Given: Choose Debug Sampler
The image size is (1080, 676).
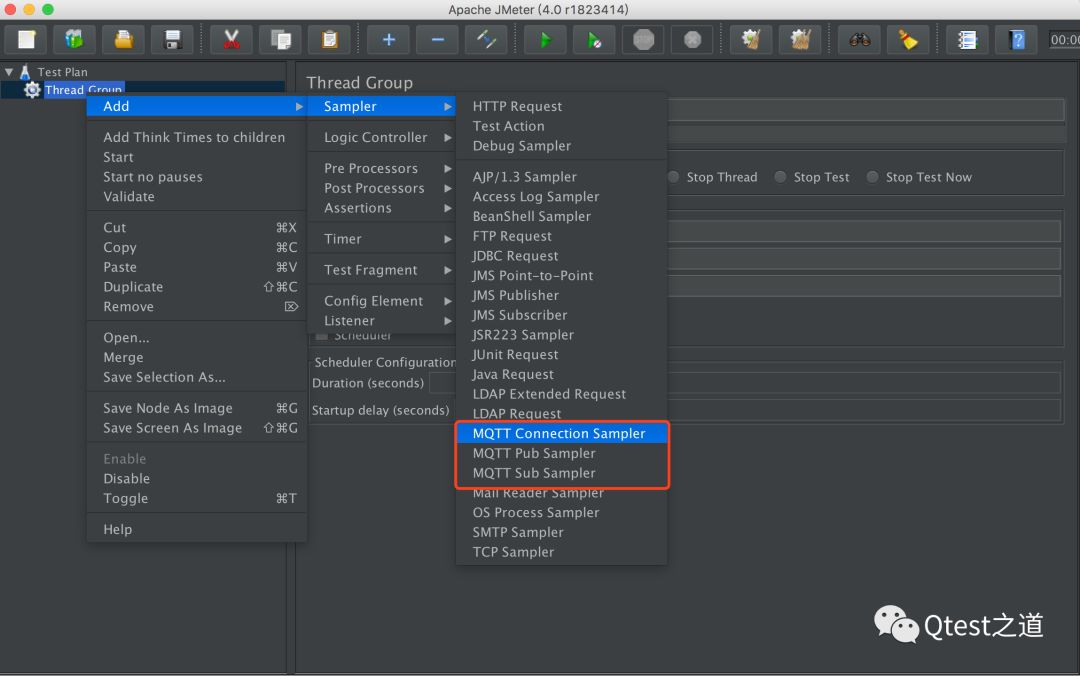Looking at the screenshot, I should click(x=561, y=146).
